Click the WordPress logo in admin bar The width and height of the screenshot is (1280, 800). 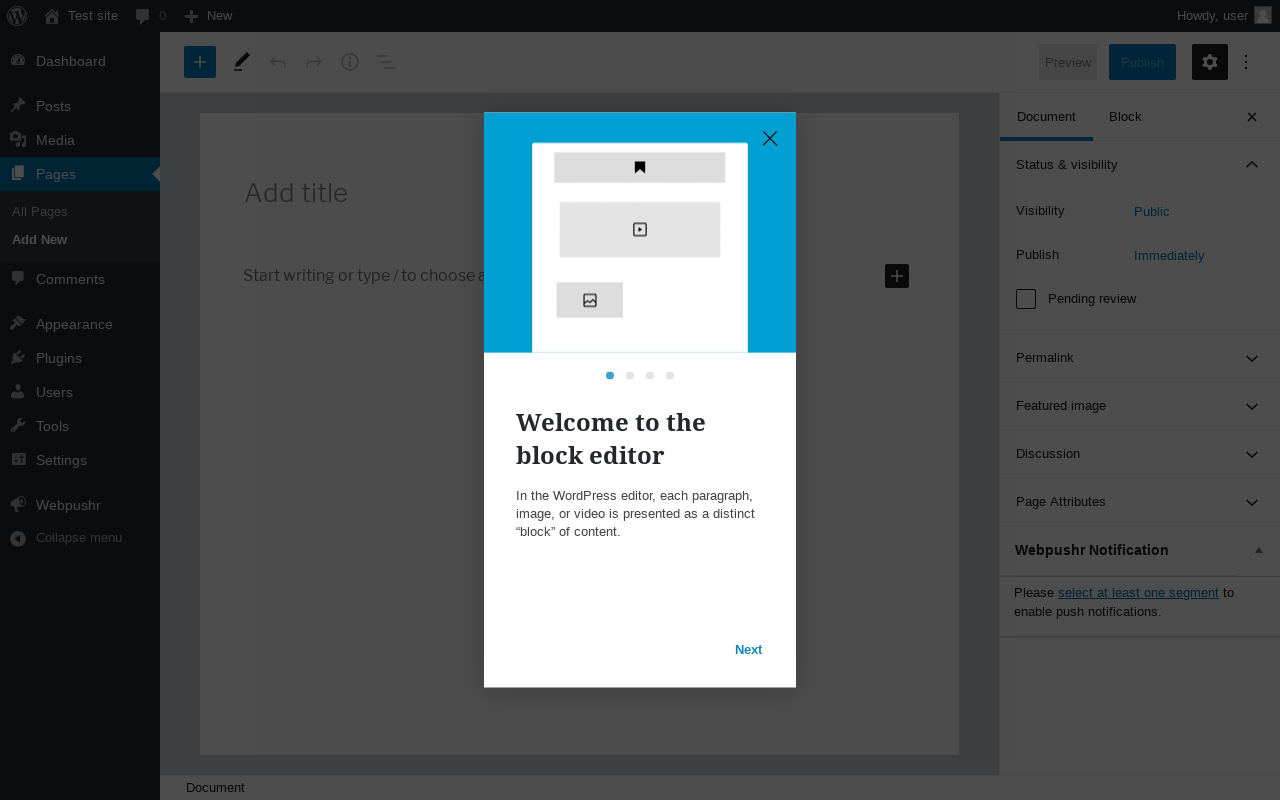point(17,16)
